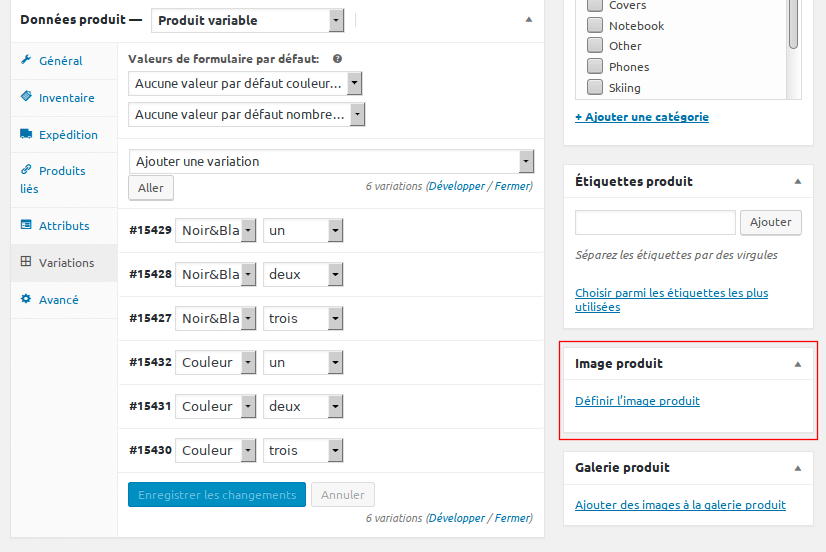826x552 pixels.
Task: Check the Notebook category checkbox
Action: coord(595,25)
